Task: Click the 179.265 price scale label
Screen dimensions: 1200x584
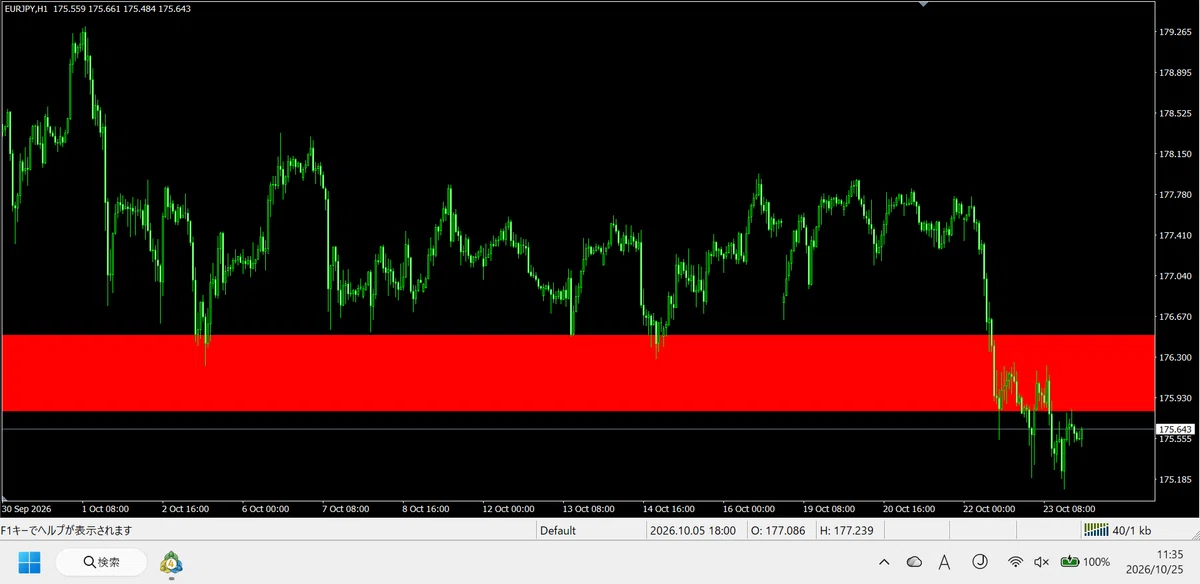Action: [1174, 32]
